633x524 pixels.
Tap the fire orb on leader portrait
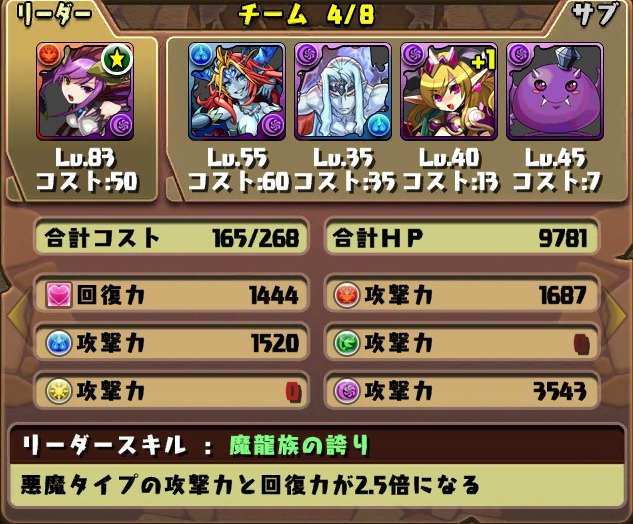click(48, 55)
